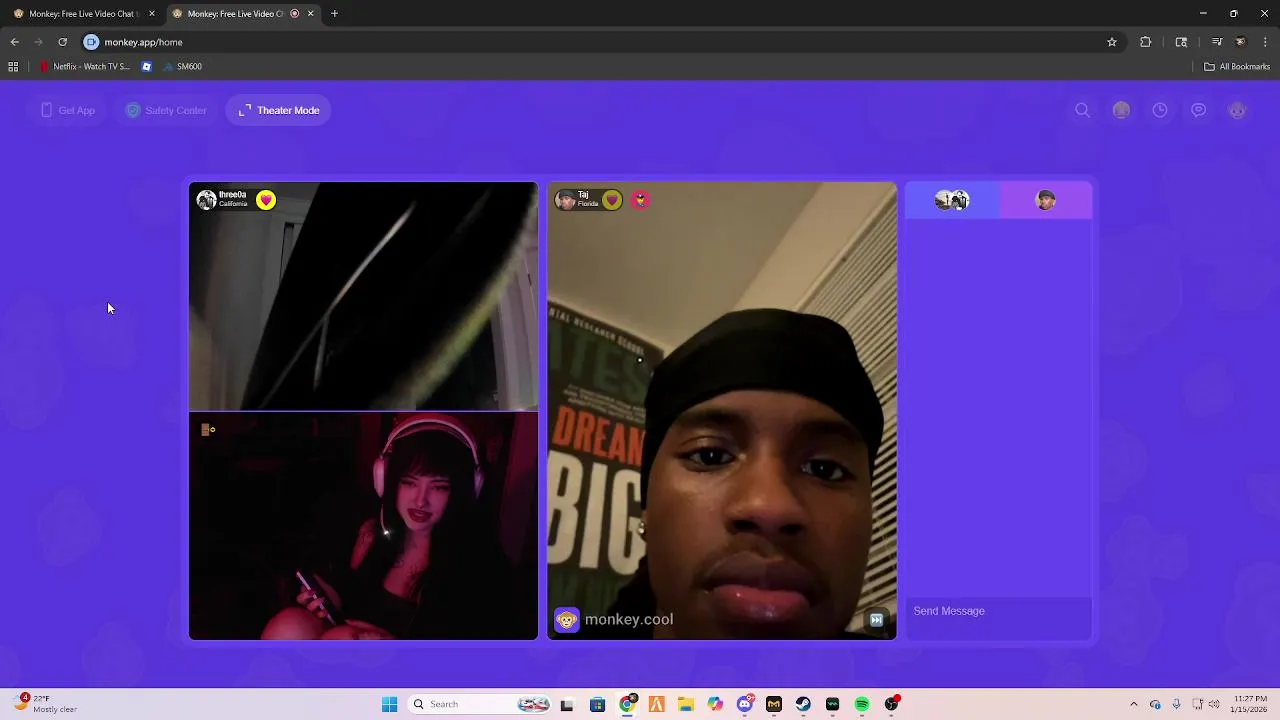Open the Chrome apps grid
Screen dimensions: 1280x720
tap(13, 67)
